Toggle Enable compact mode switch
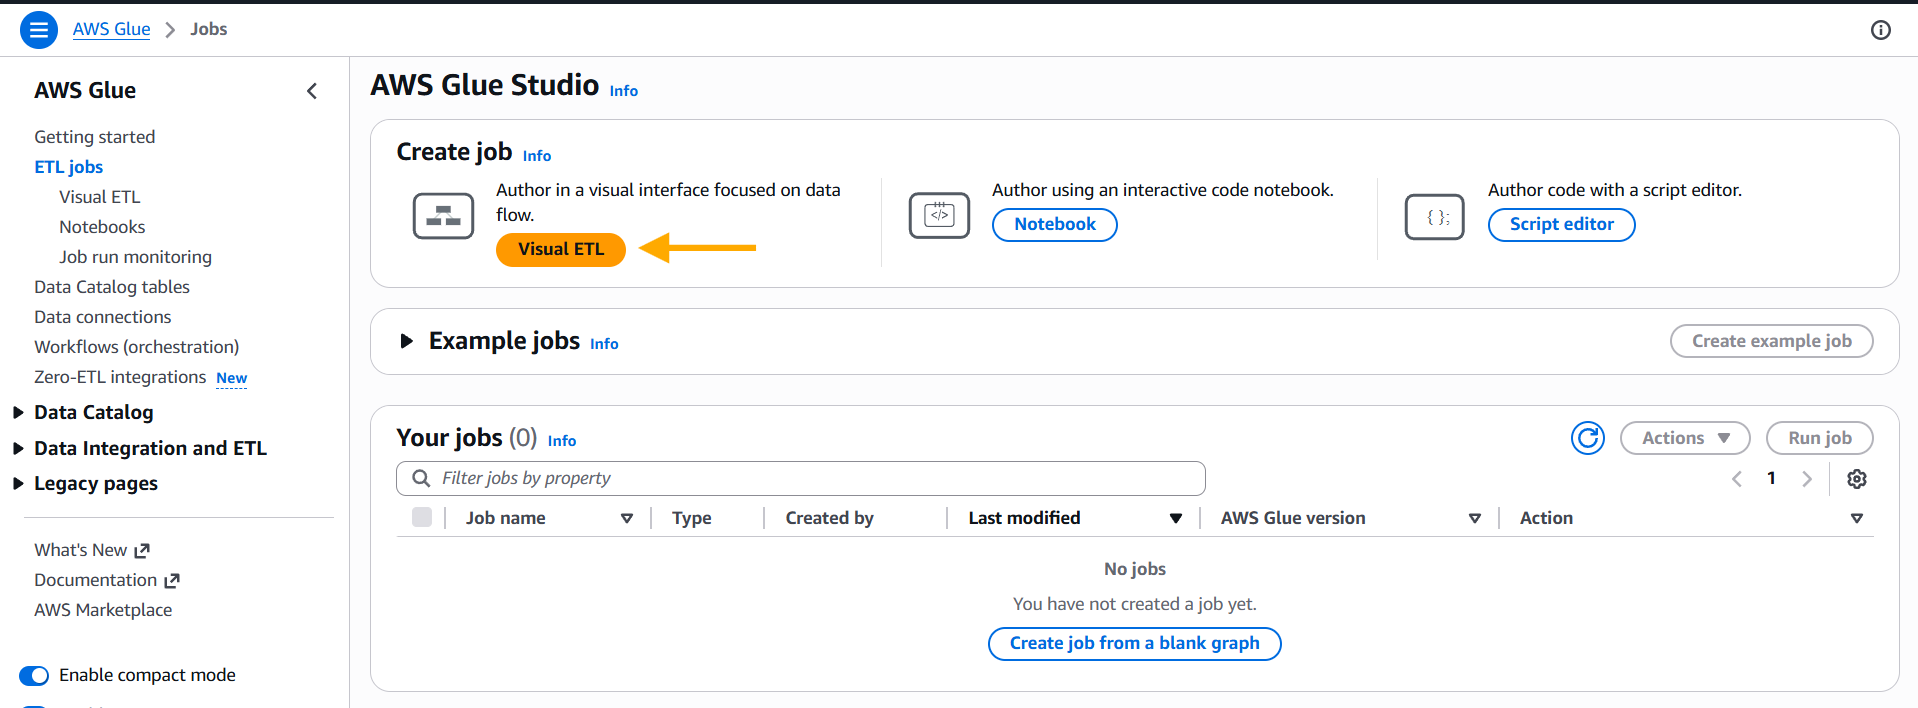The image size is (1918, 708). pyautogui.click(x=34, y=676)
